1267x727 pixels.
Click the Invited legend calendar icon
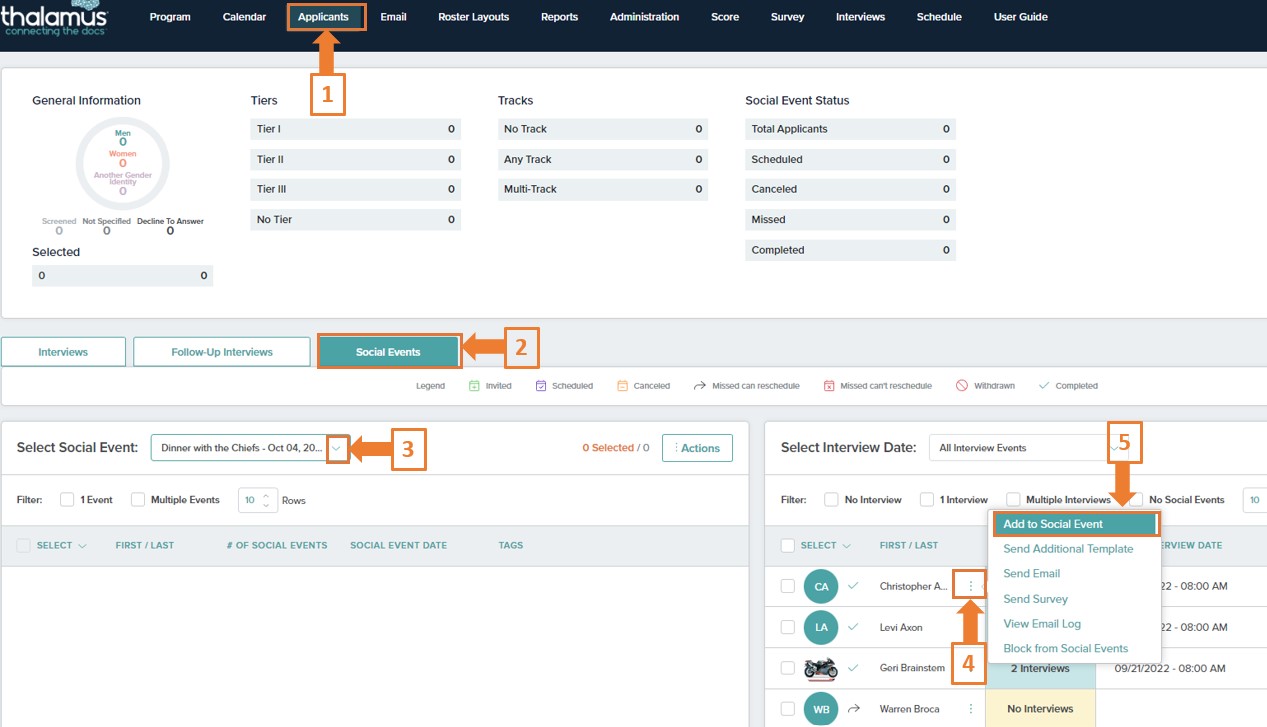[x=474, y=386]
